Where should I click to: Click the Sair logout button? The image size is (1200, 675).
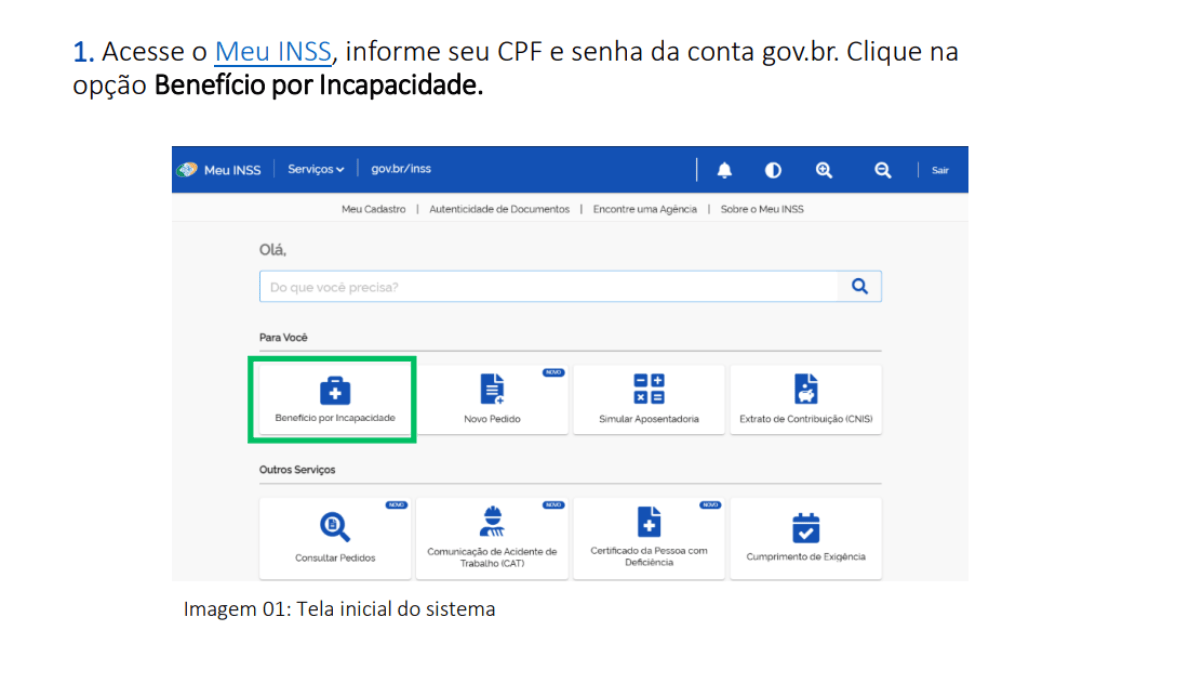point(940,170)
